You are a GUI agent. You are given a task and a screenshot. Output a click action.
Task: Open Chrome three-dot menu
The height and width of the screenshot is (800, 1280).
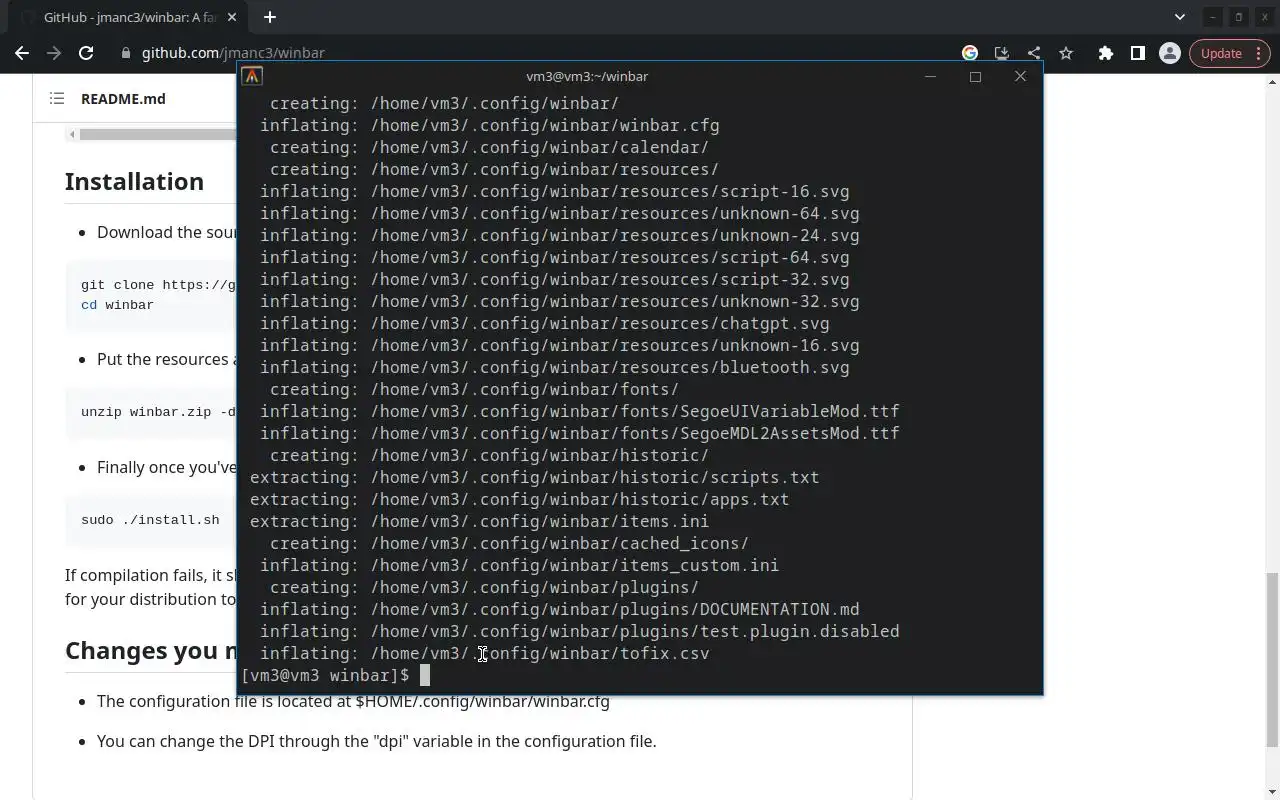click(x=1259, y=53)
